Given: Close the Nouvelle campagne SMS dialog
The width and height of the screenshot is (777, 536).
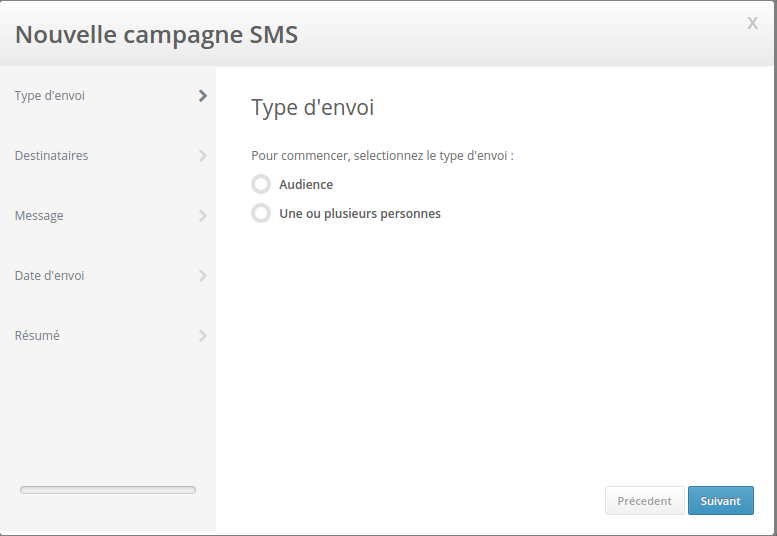Looking at the screenshot, I should [752, 23].
